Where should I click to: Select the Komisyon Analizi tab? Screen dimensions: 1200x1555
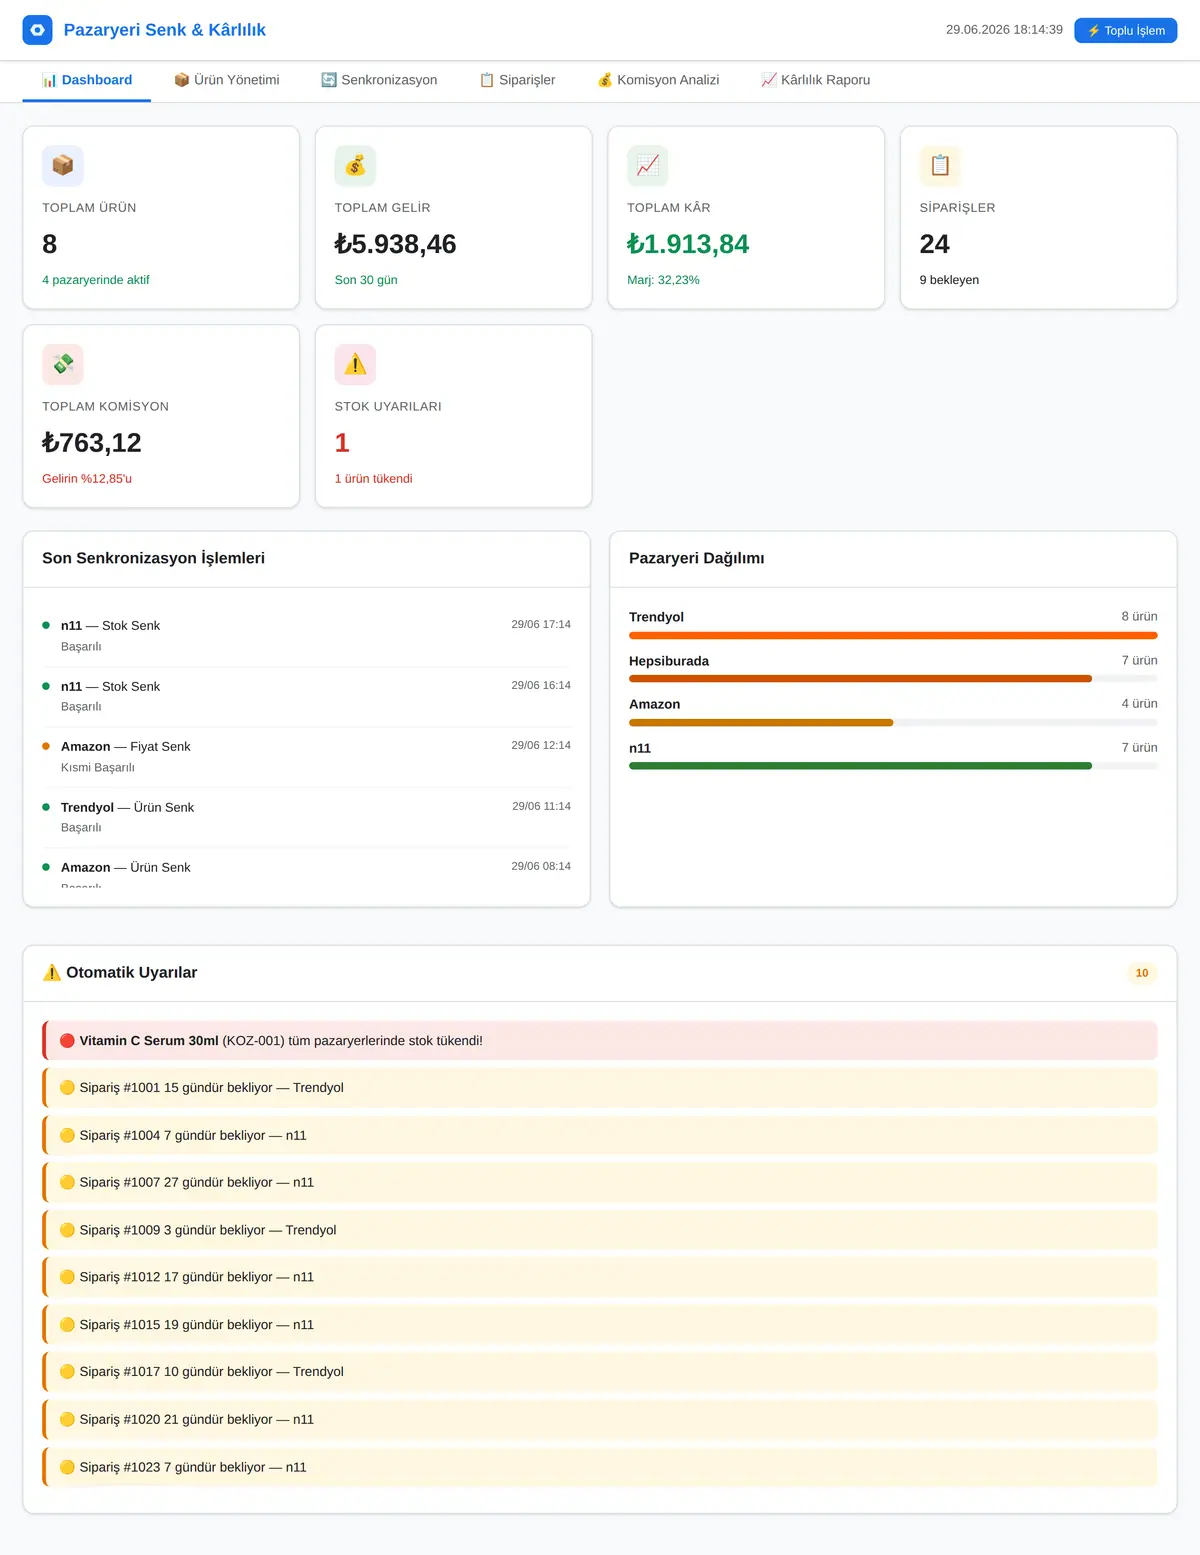click(658, 80)
